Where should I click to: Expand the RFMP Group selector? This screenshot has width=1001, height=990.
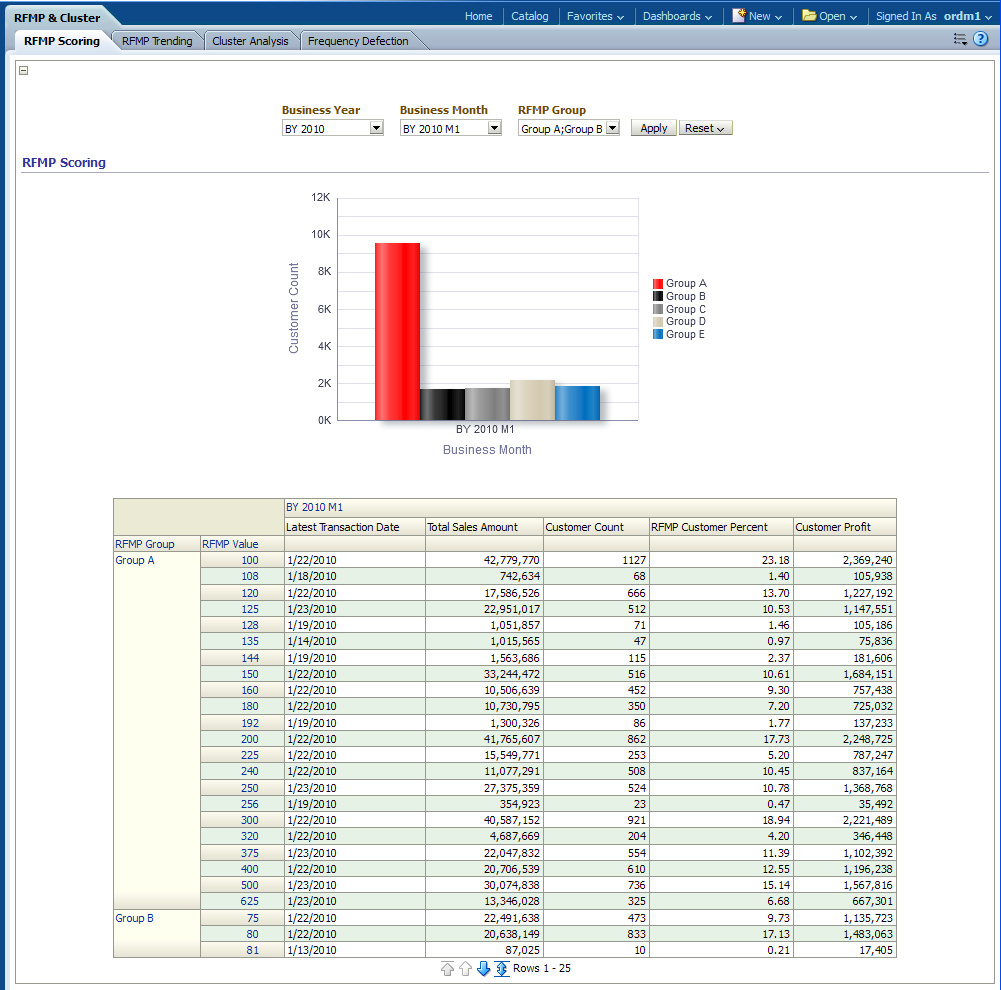612,128
